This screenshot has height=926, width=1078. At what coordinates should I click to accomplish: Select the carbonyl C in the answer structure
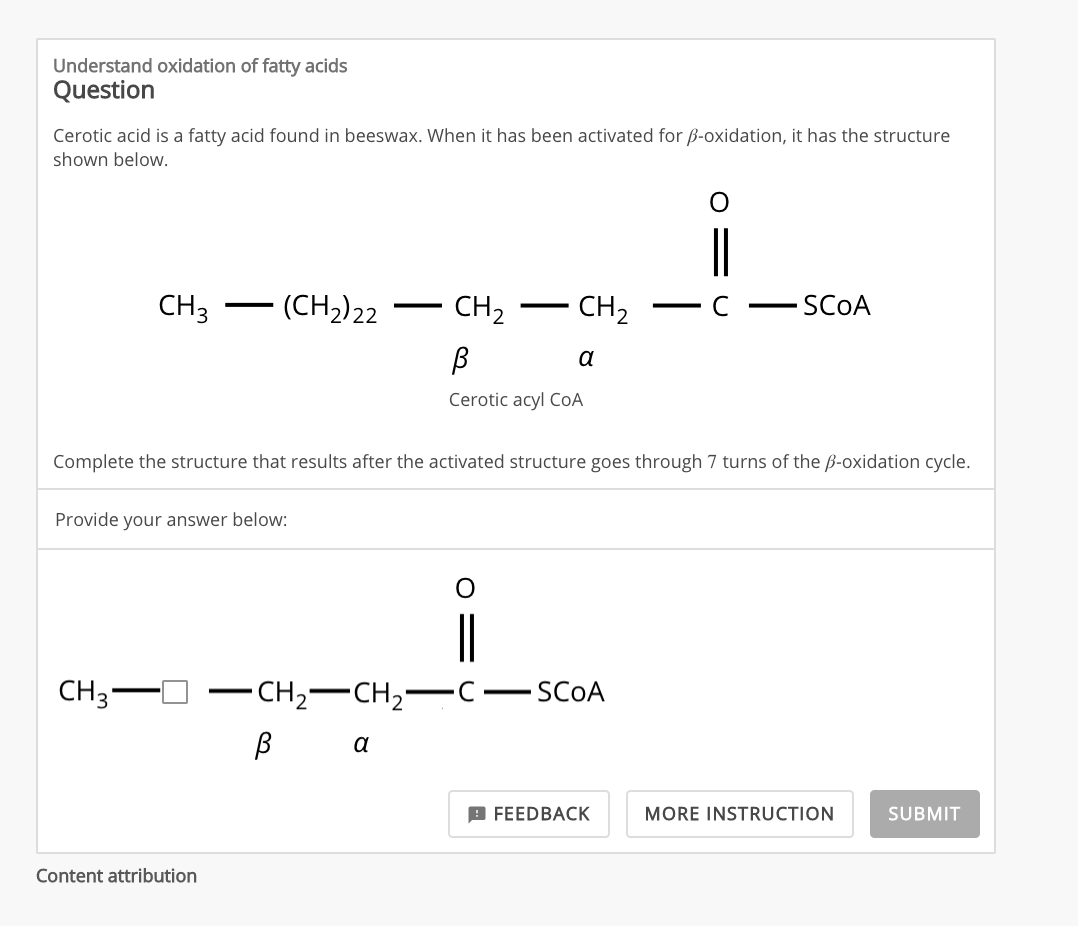point(465,691)
